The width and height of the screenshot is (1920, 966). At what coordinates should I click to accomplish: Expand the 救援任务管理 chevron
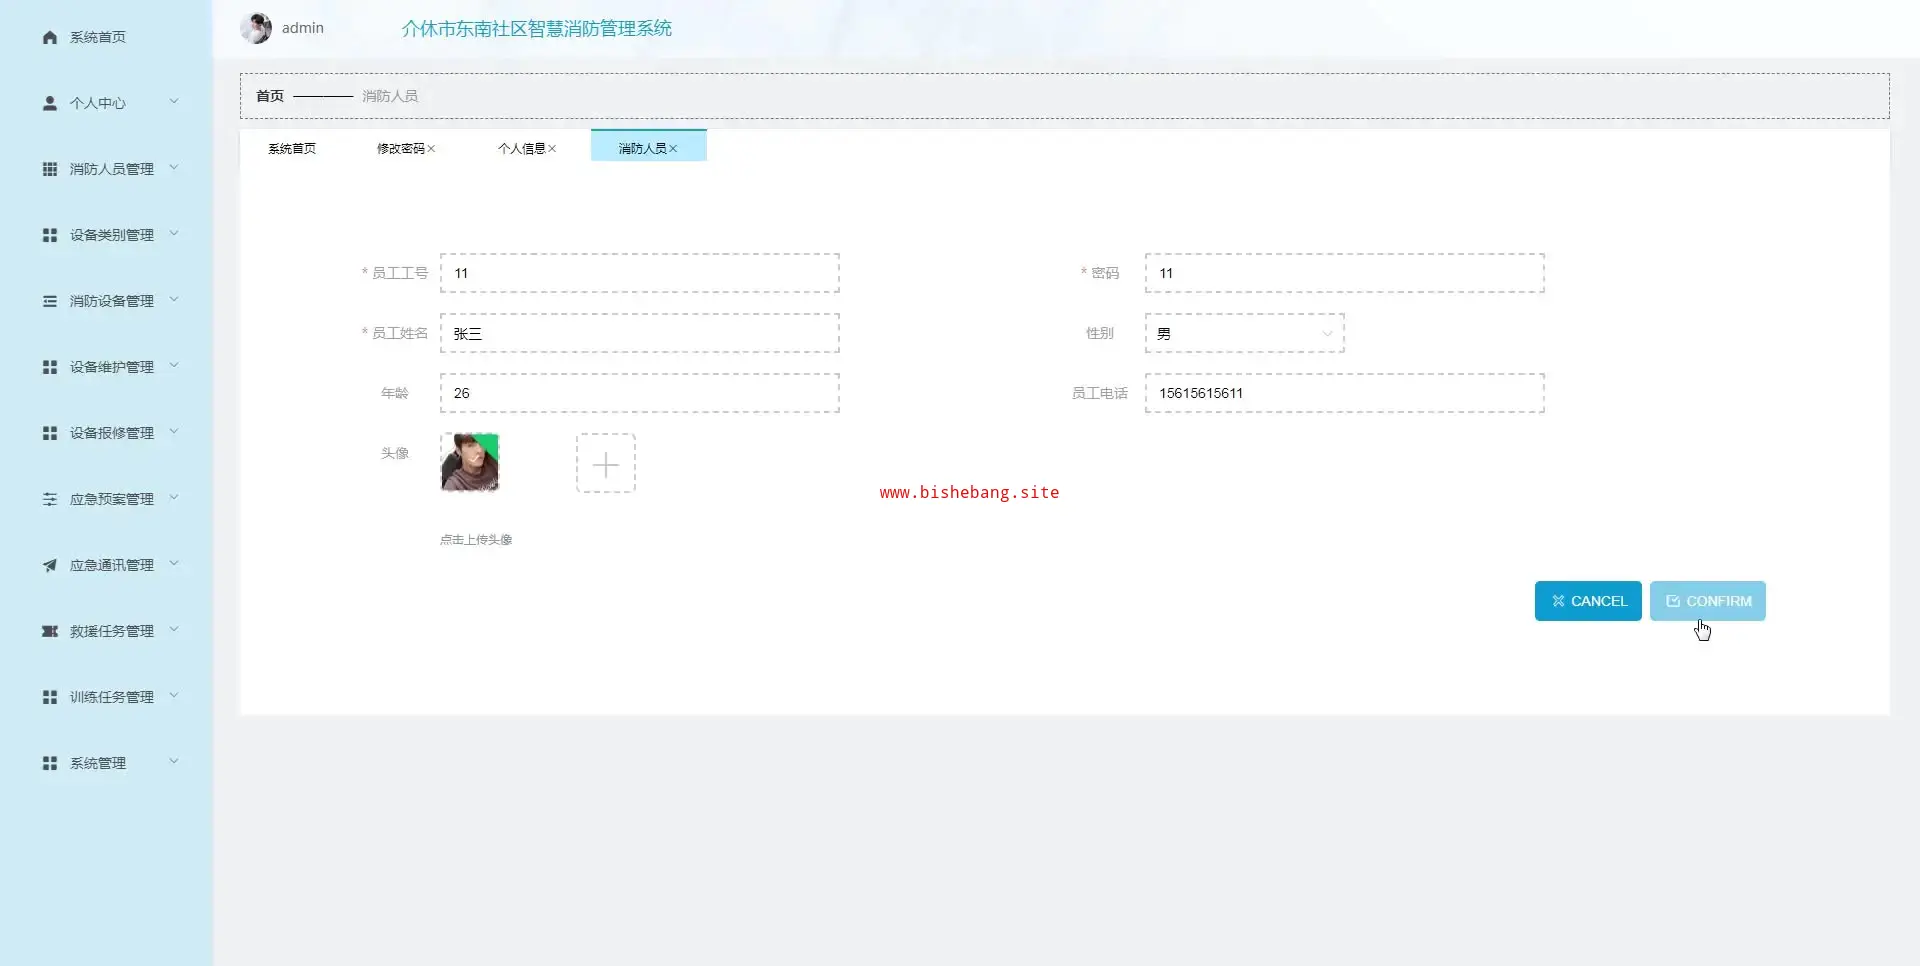[174, 630]
